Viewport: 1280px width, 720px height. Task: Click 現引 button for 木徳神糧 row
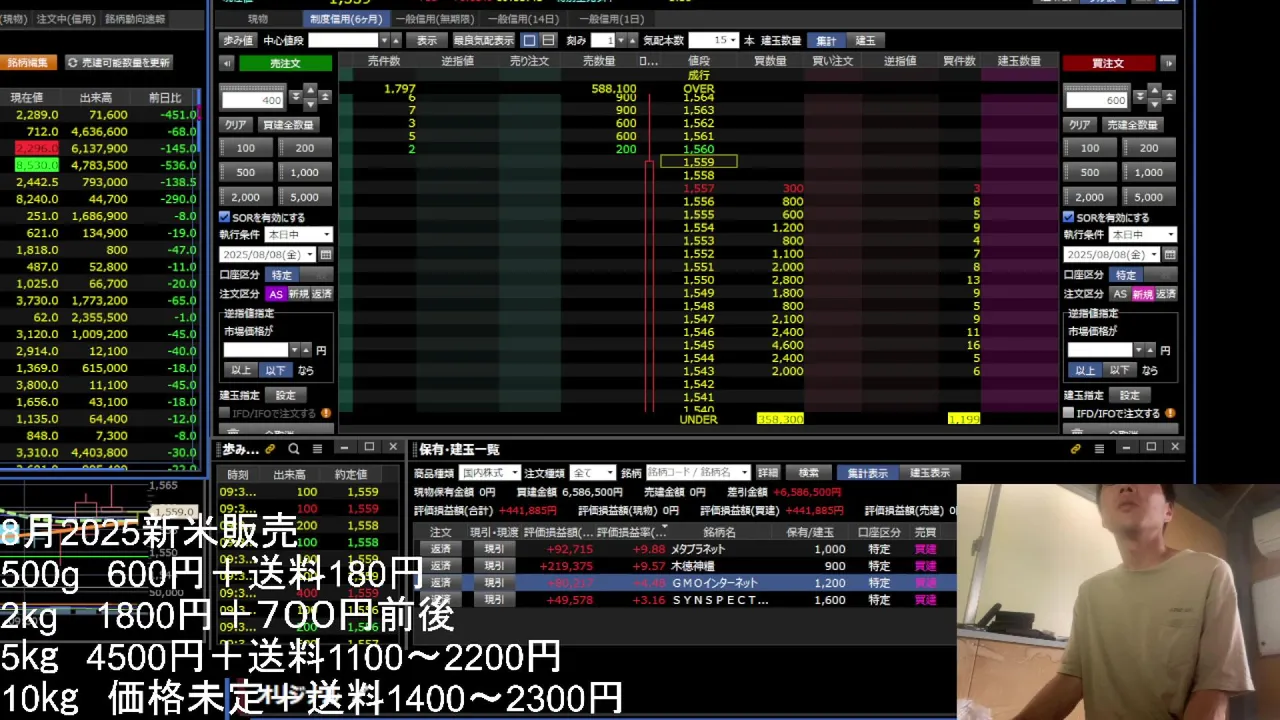coord(494,566)
